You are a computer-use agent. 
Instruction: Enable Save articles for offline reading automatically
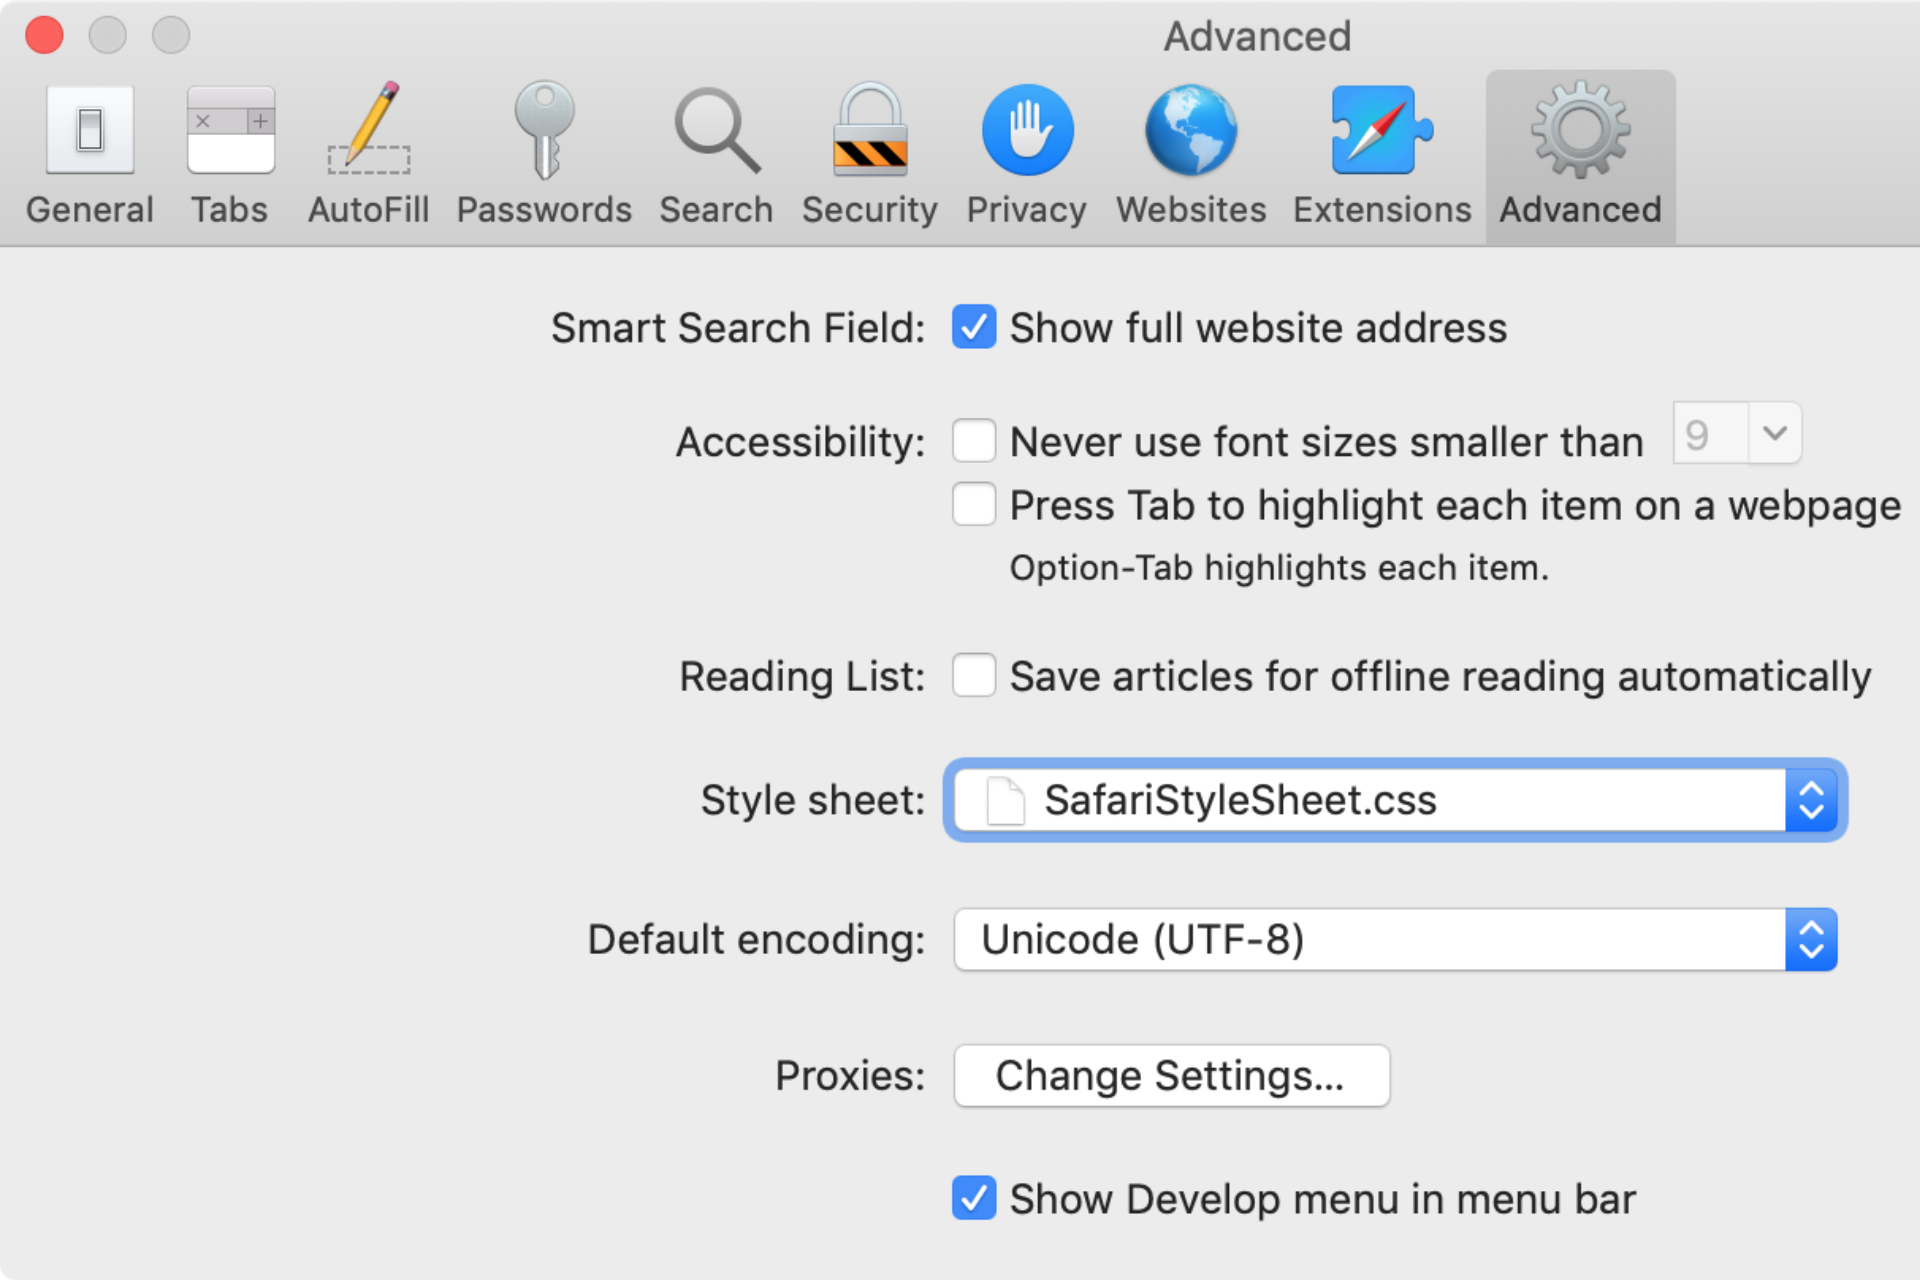[974, 675]
